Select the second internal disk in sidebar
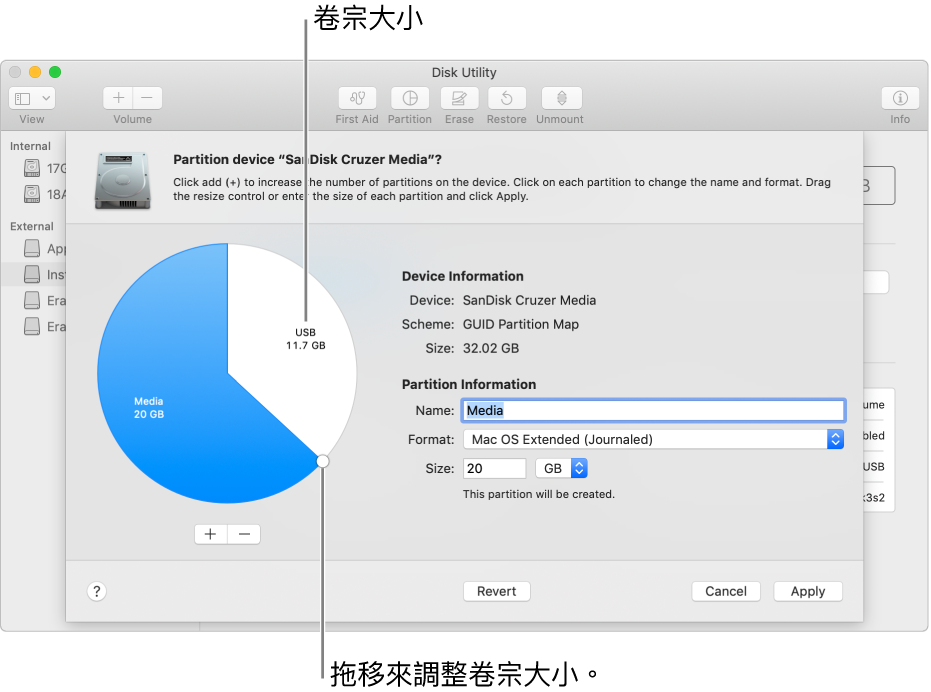931x692 pixels. pos(45,194)
